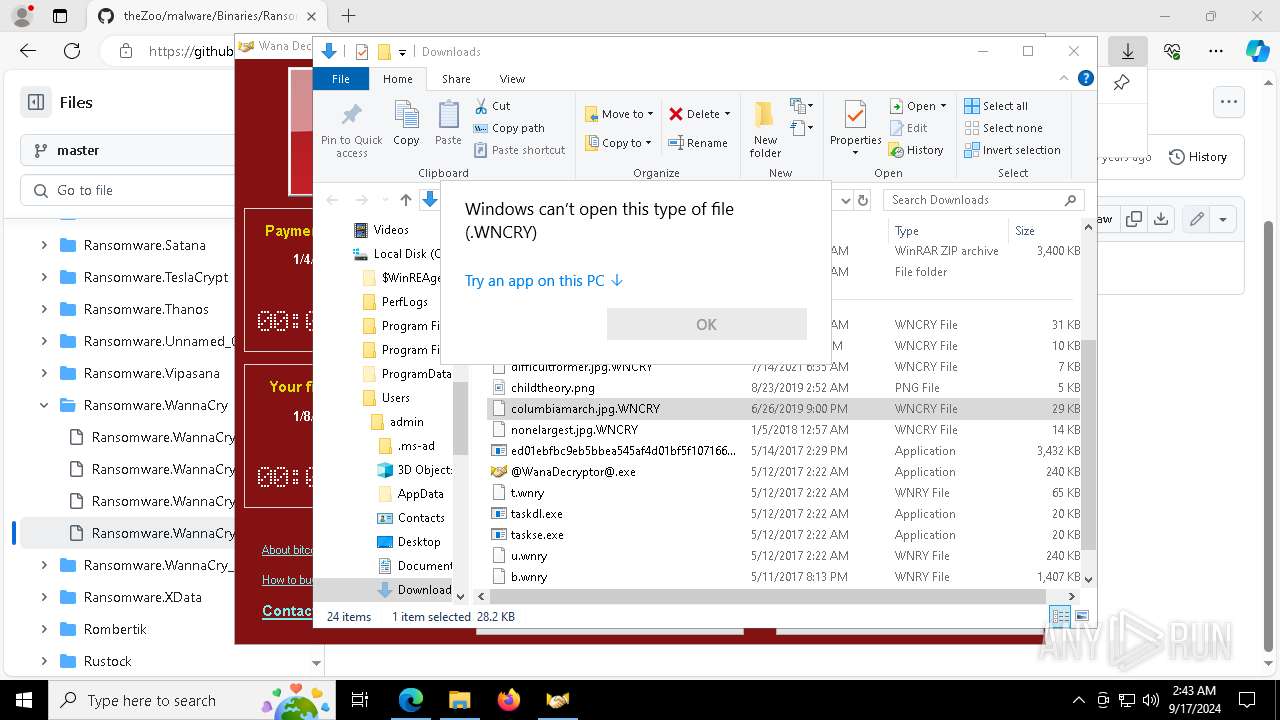Click the GitHub edit pencil icon
Screen dimensions: 1280x720
(1197, 219)
